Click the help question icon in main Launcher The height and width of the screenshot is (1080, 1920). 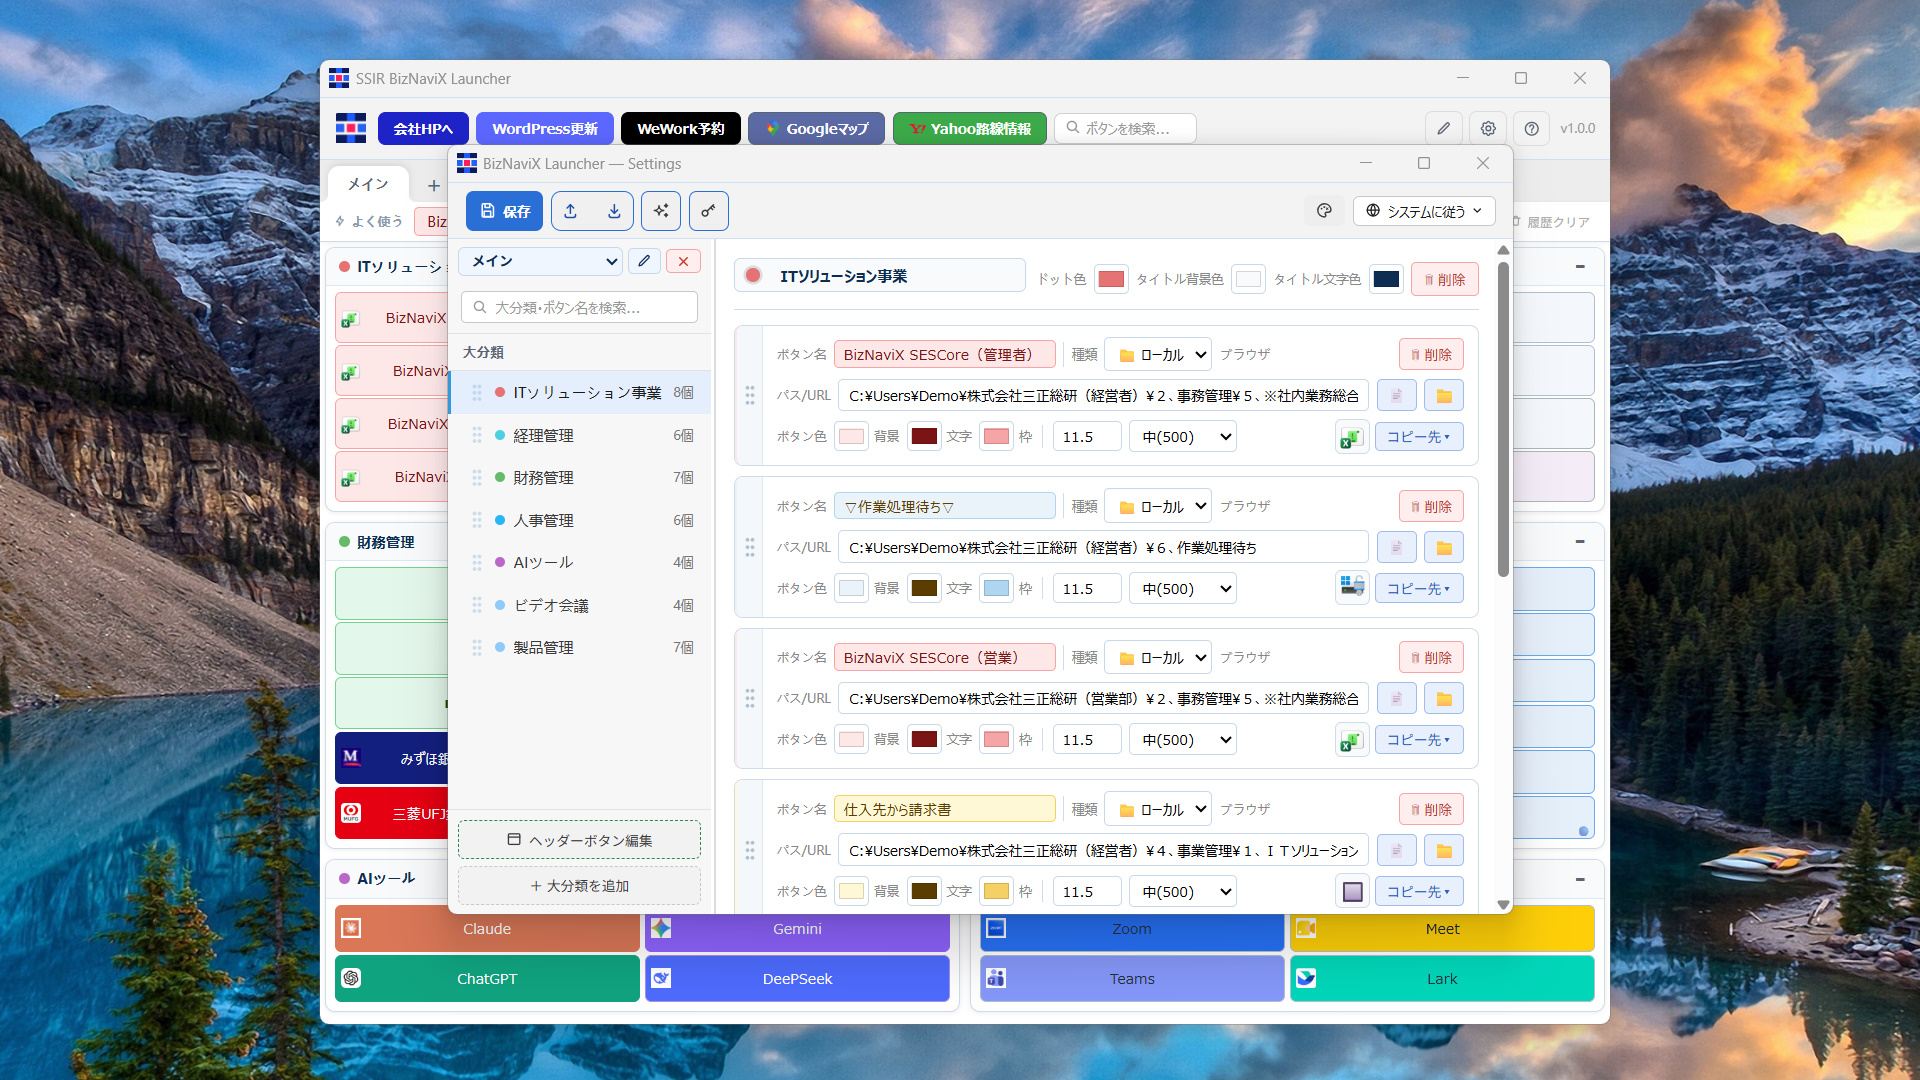tap(1531, 128)
